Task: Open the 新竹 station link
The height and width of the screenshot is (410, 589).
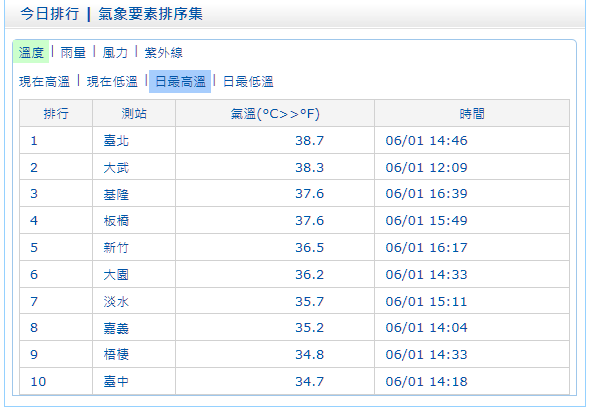Action: (x=116, y=248)
